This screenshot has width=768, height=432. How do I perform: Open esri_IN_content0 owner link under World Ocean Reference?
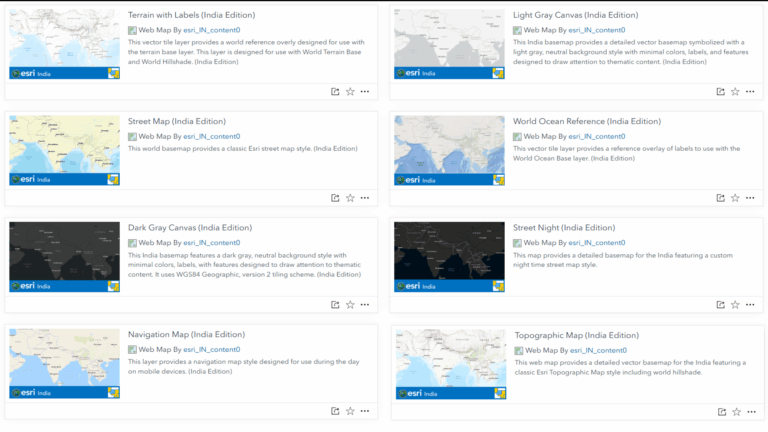click(x=597, y=136)
